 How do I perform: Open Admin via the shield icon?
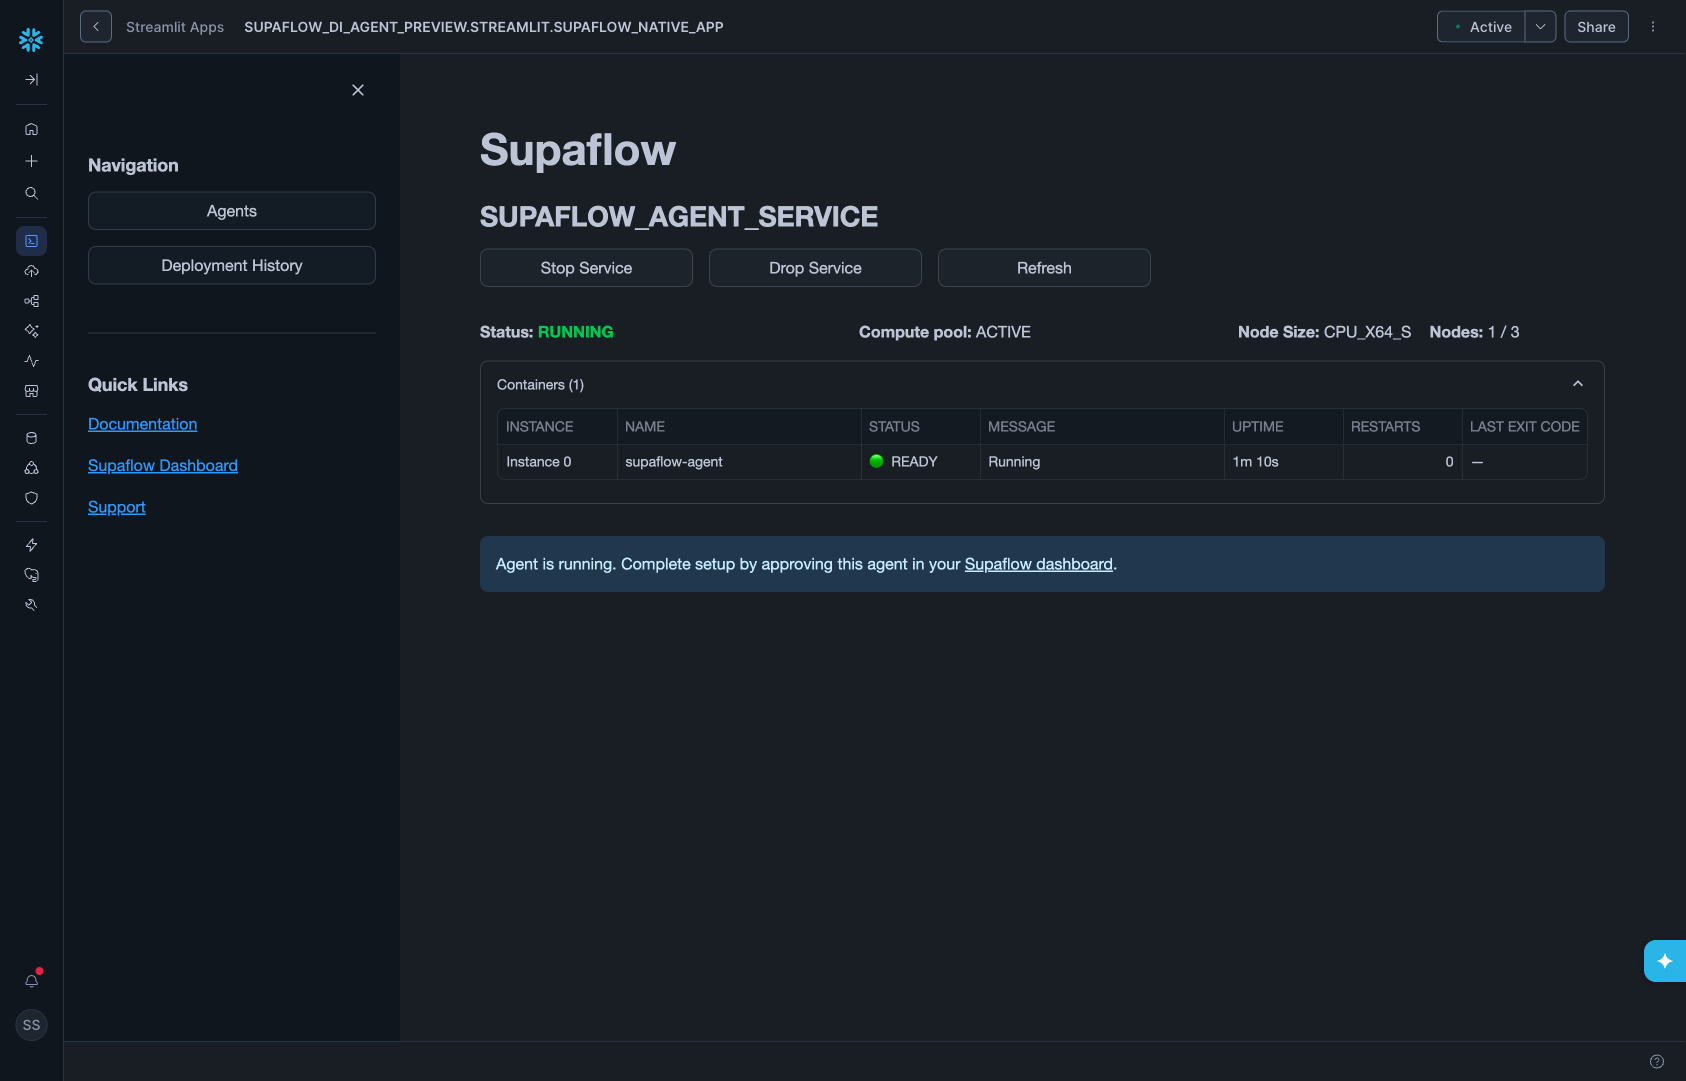(x=31, y=498)
